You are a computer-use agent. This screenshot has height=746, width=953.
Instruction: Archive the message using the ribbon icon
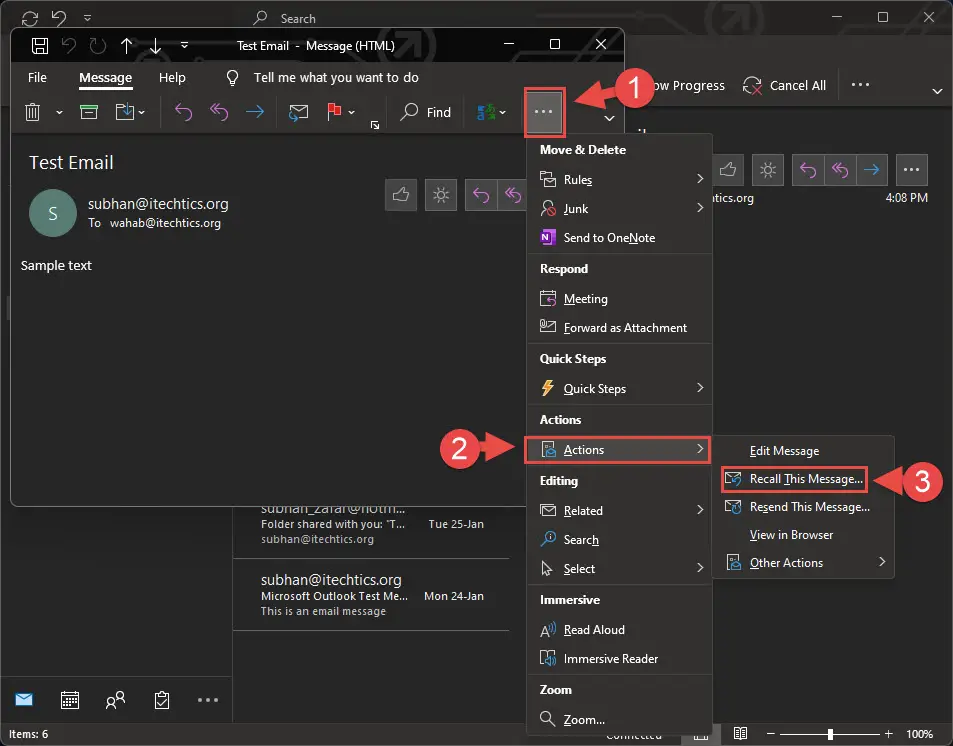tap(89, 112)
